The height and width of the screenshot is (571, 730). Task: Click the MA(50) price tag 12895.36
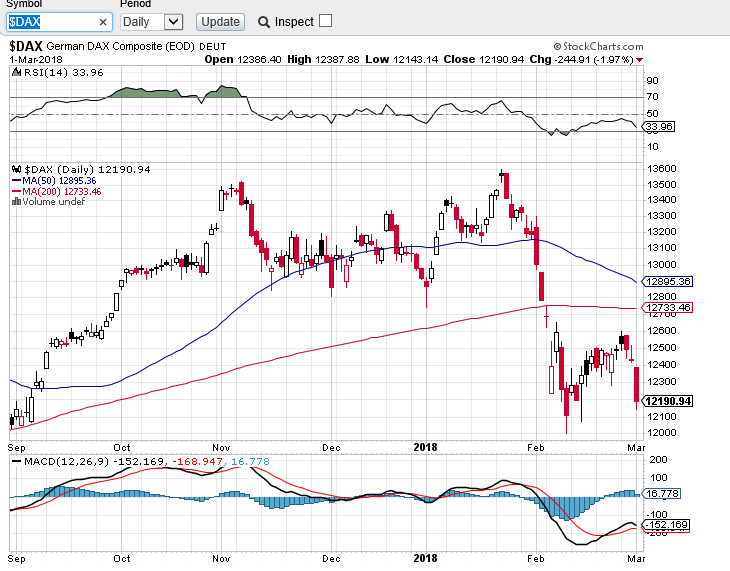(x=668, y=282)
